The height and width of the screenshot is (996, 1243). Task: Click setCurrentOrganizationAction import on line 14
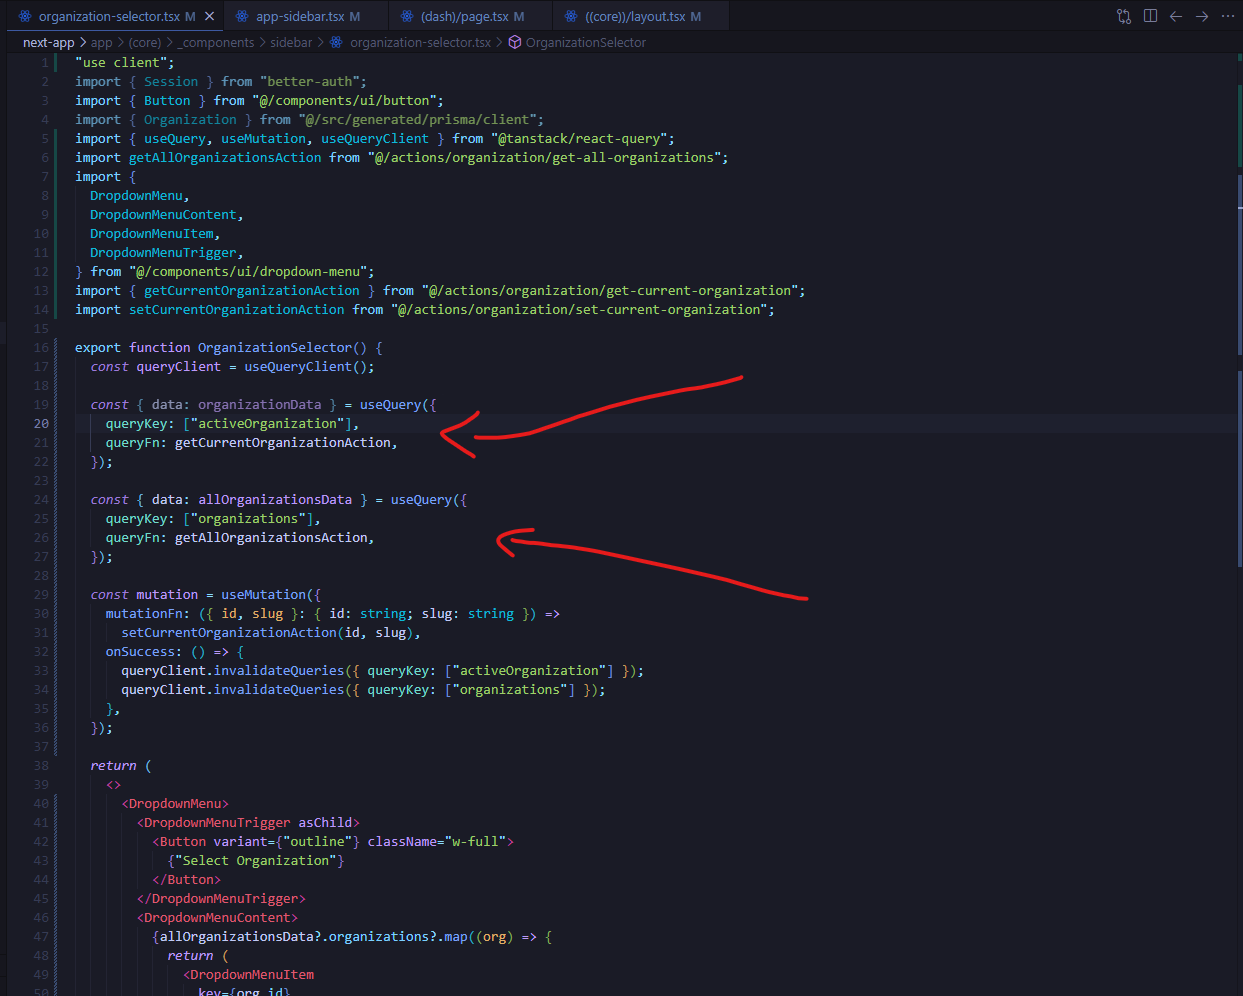pyautogui.click(x=237, y=309)
